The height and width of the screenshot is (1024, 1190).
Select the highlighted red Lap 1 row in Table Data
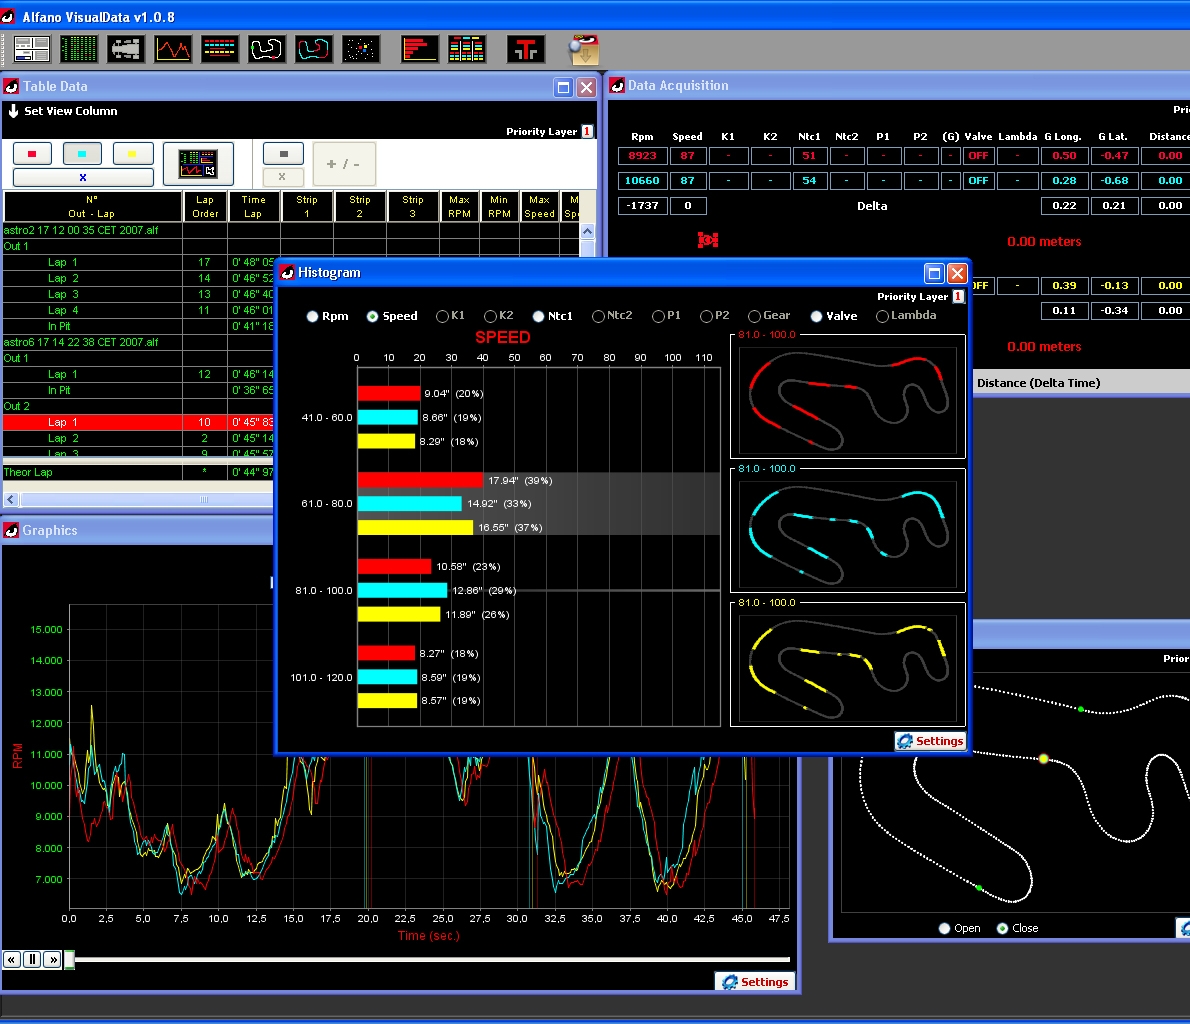(x=138, y=422)
